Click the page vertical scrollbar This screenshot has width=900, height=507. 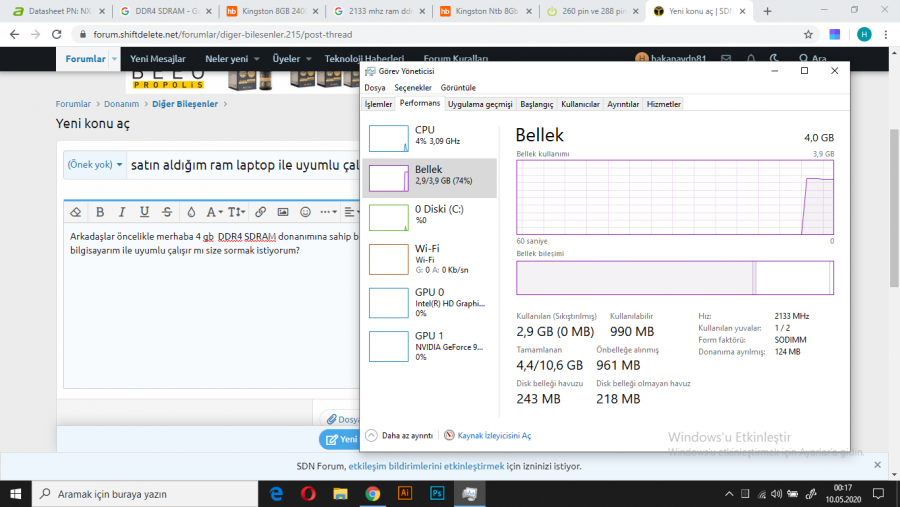894,208
